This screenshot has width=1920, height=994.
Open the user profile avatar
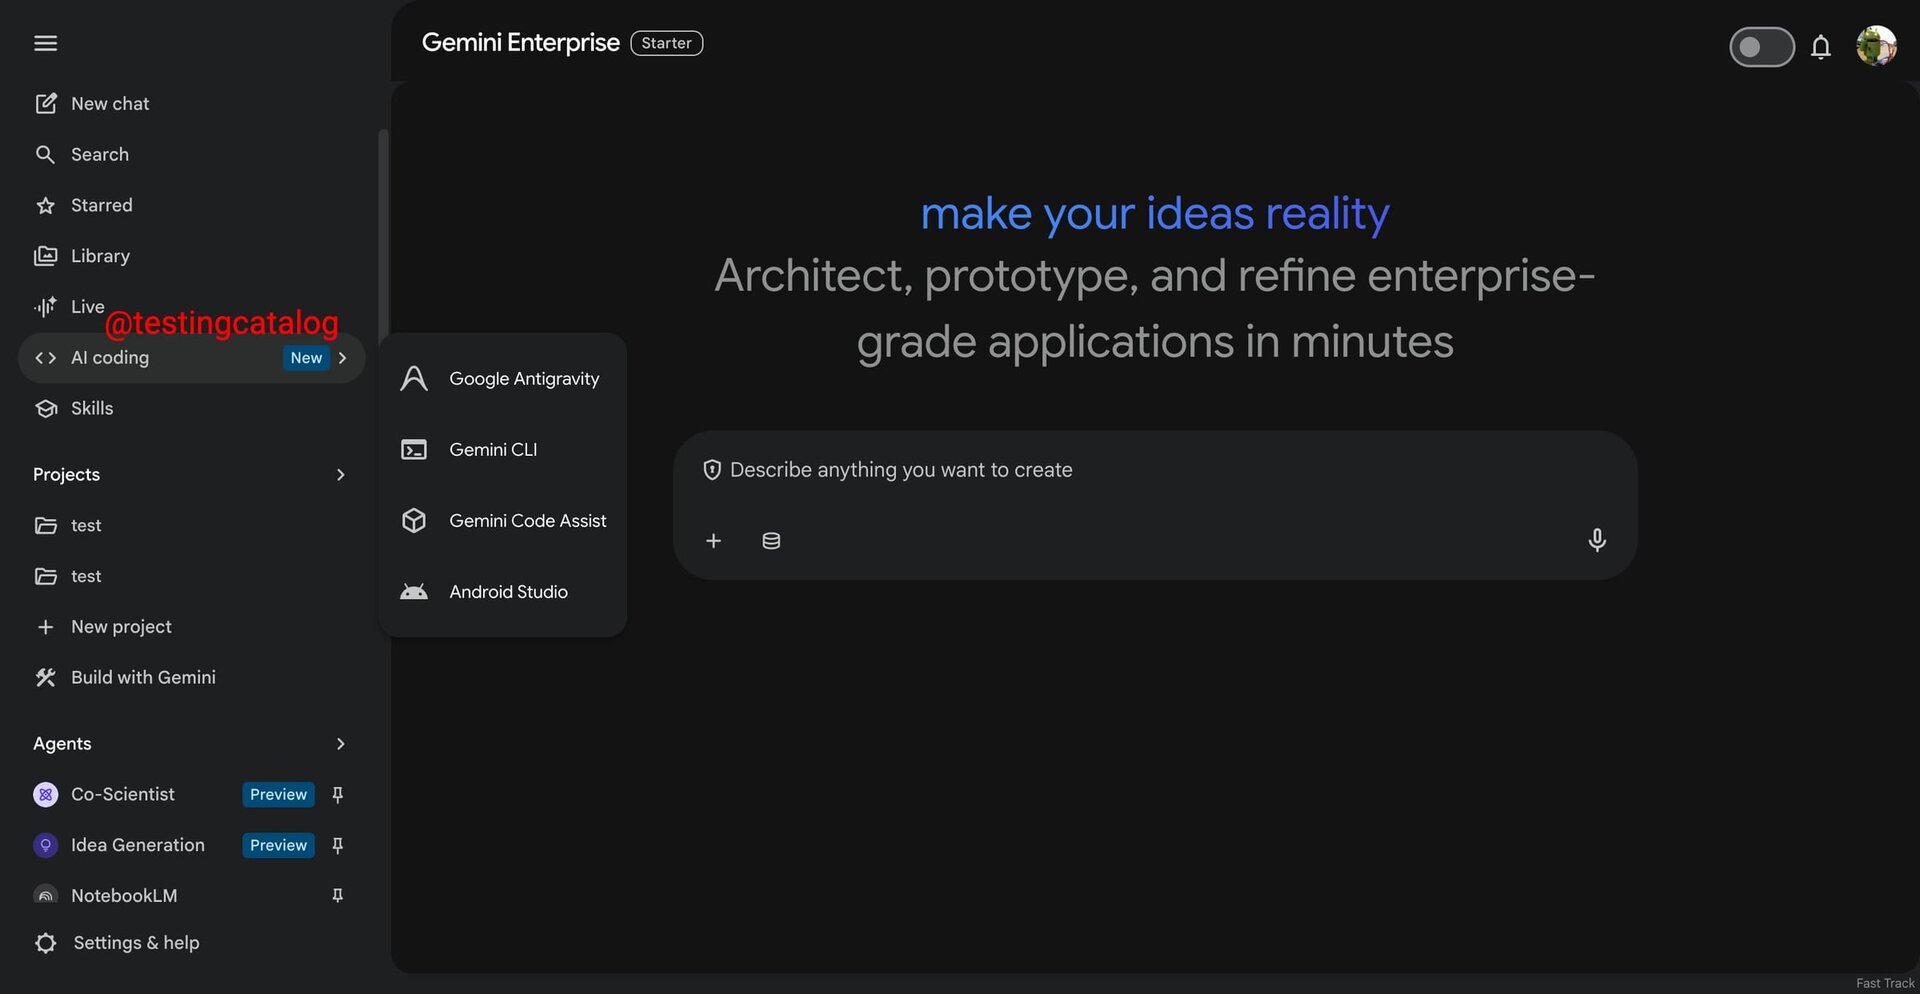(1875, 46)
